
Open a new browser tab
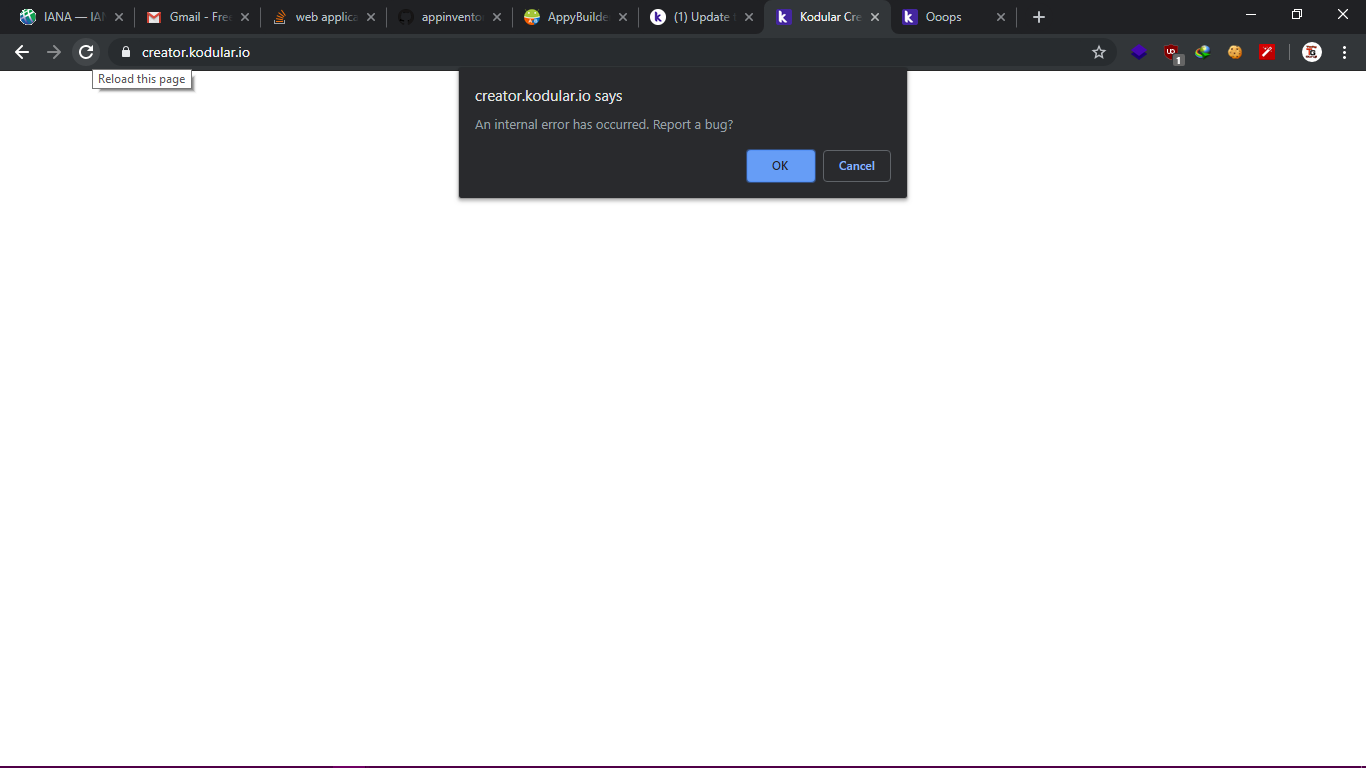tap(1038, 17)
